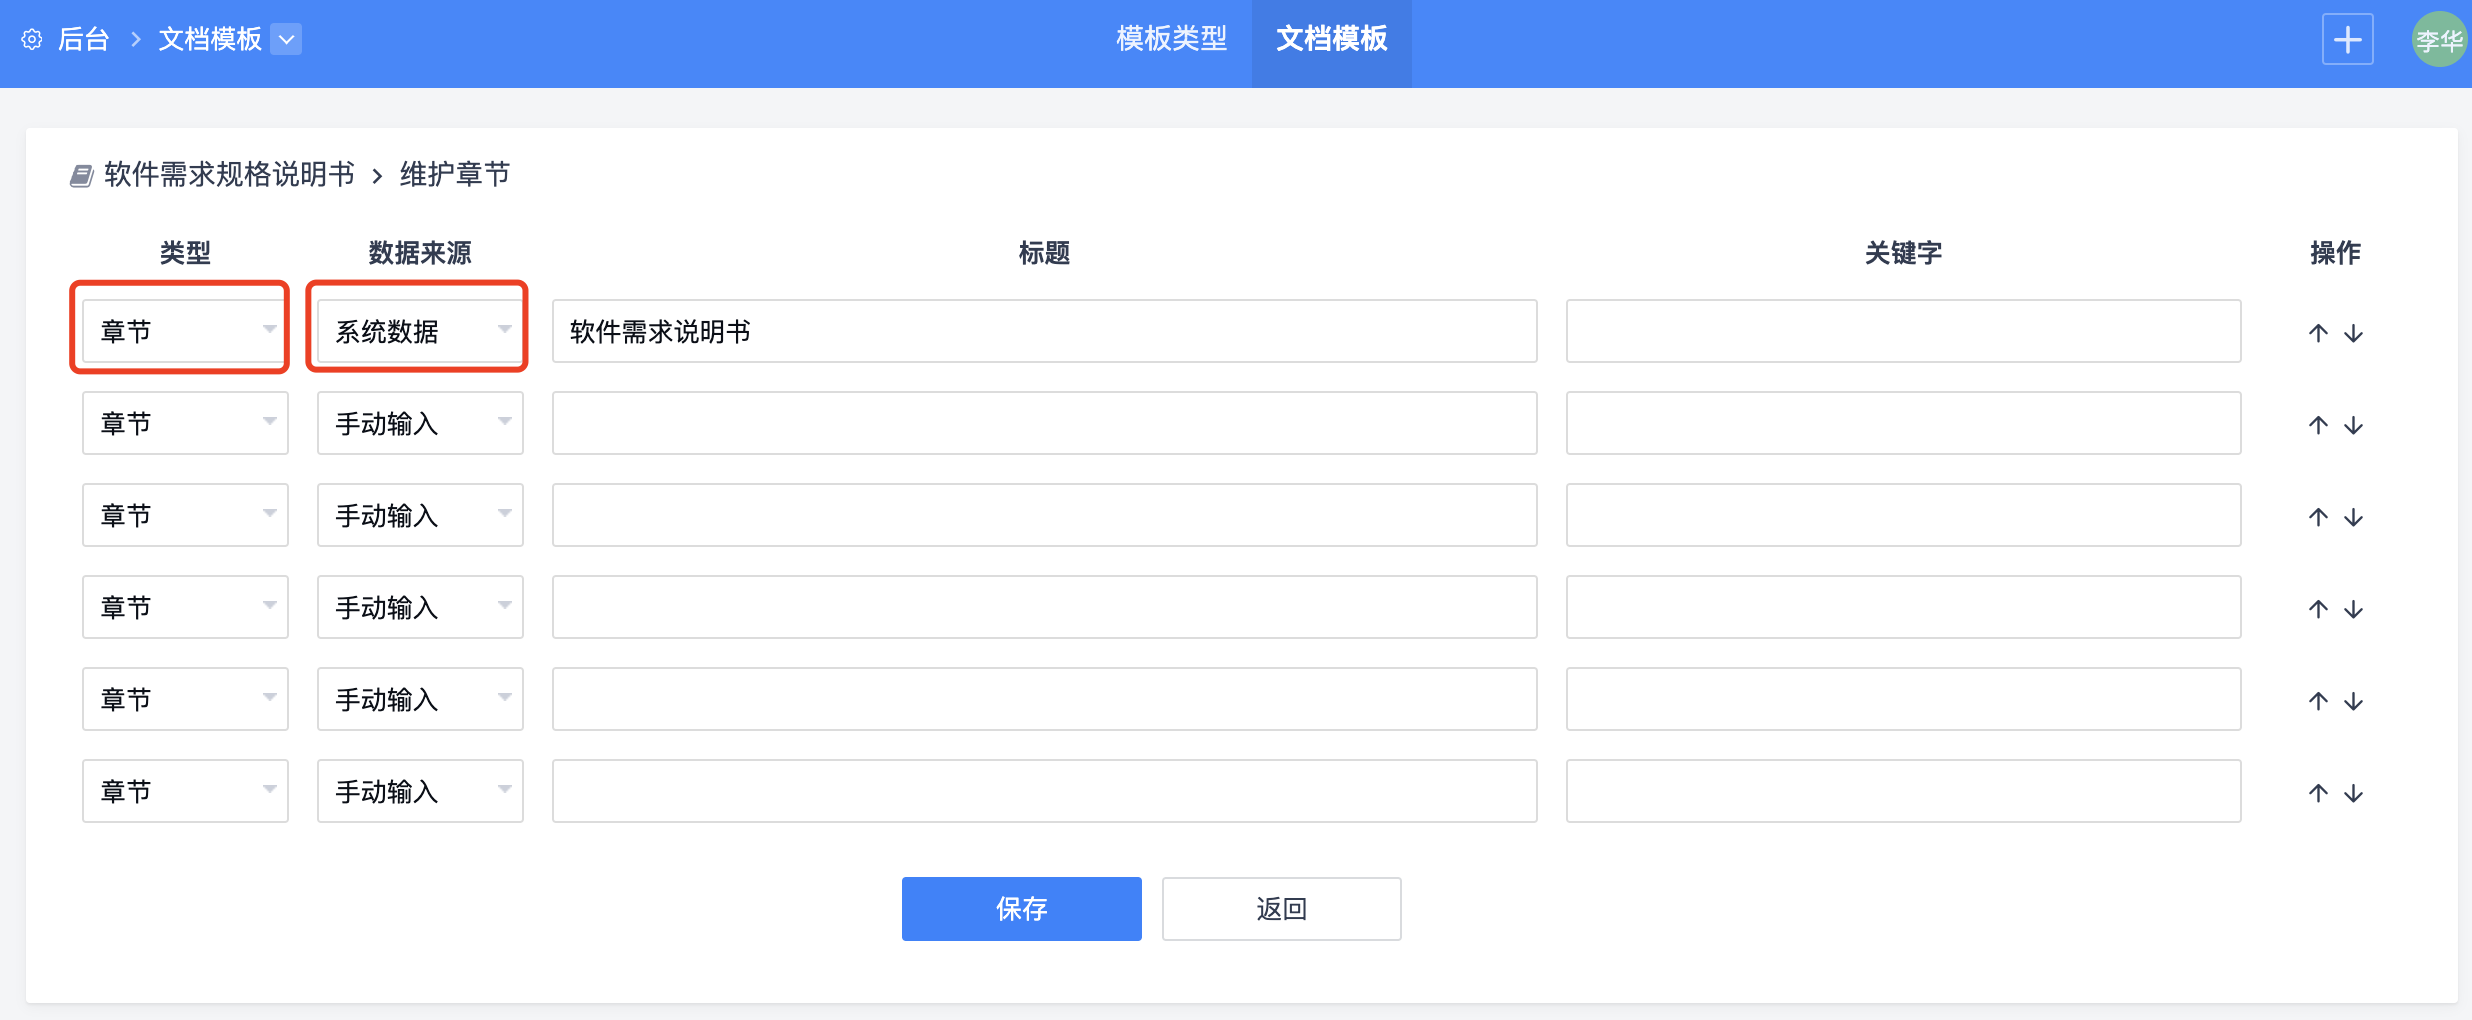The image size is (2472, 1020).
Task: Move second row up with up arrow
Action: [2318, 425]
